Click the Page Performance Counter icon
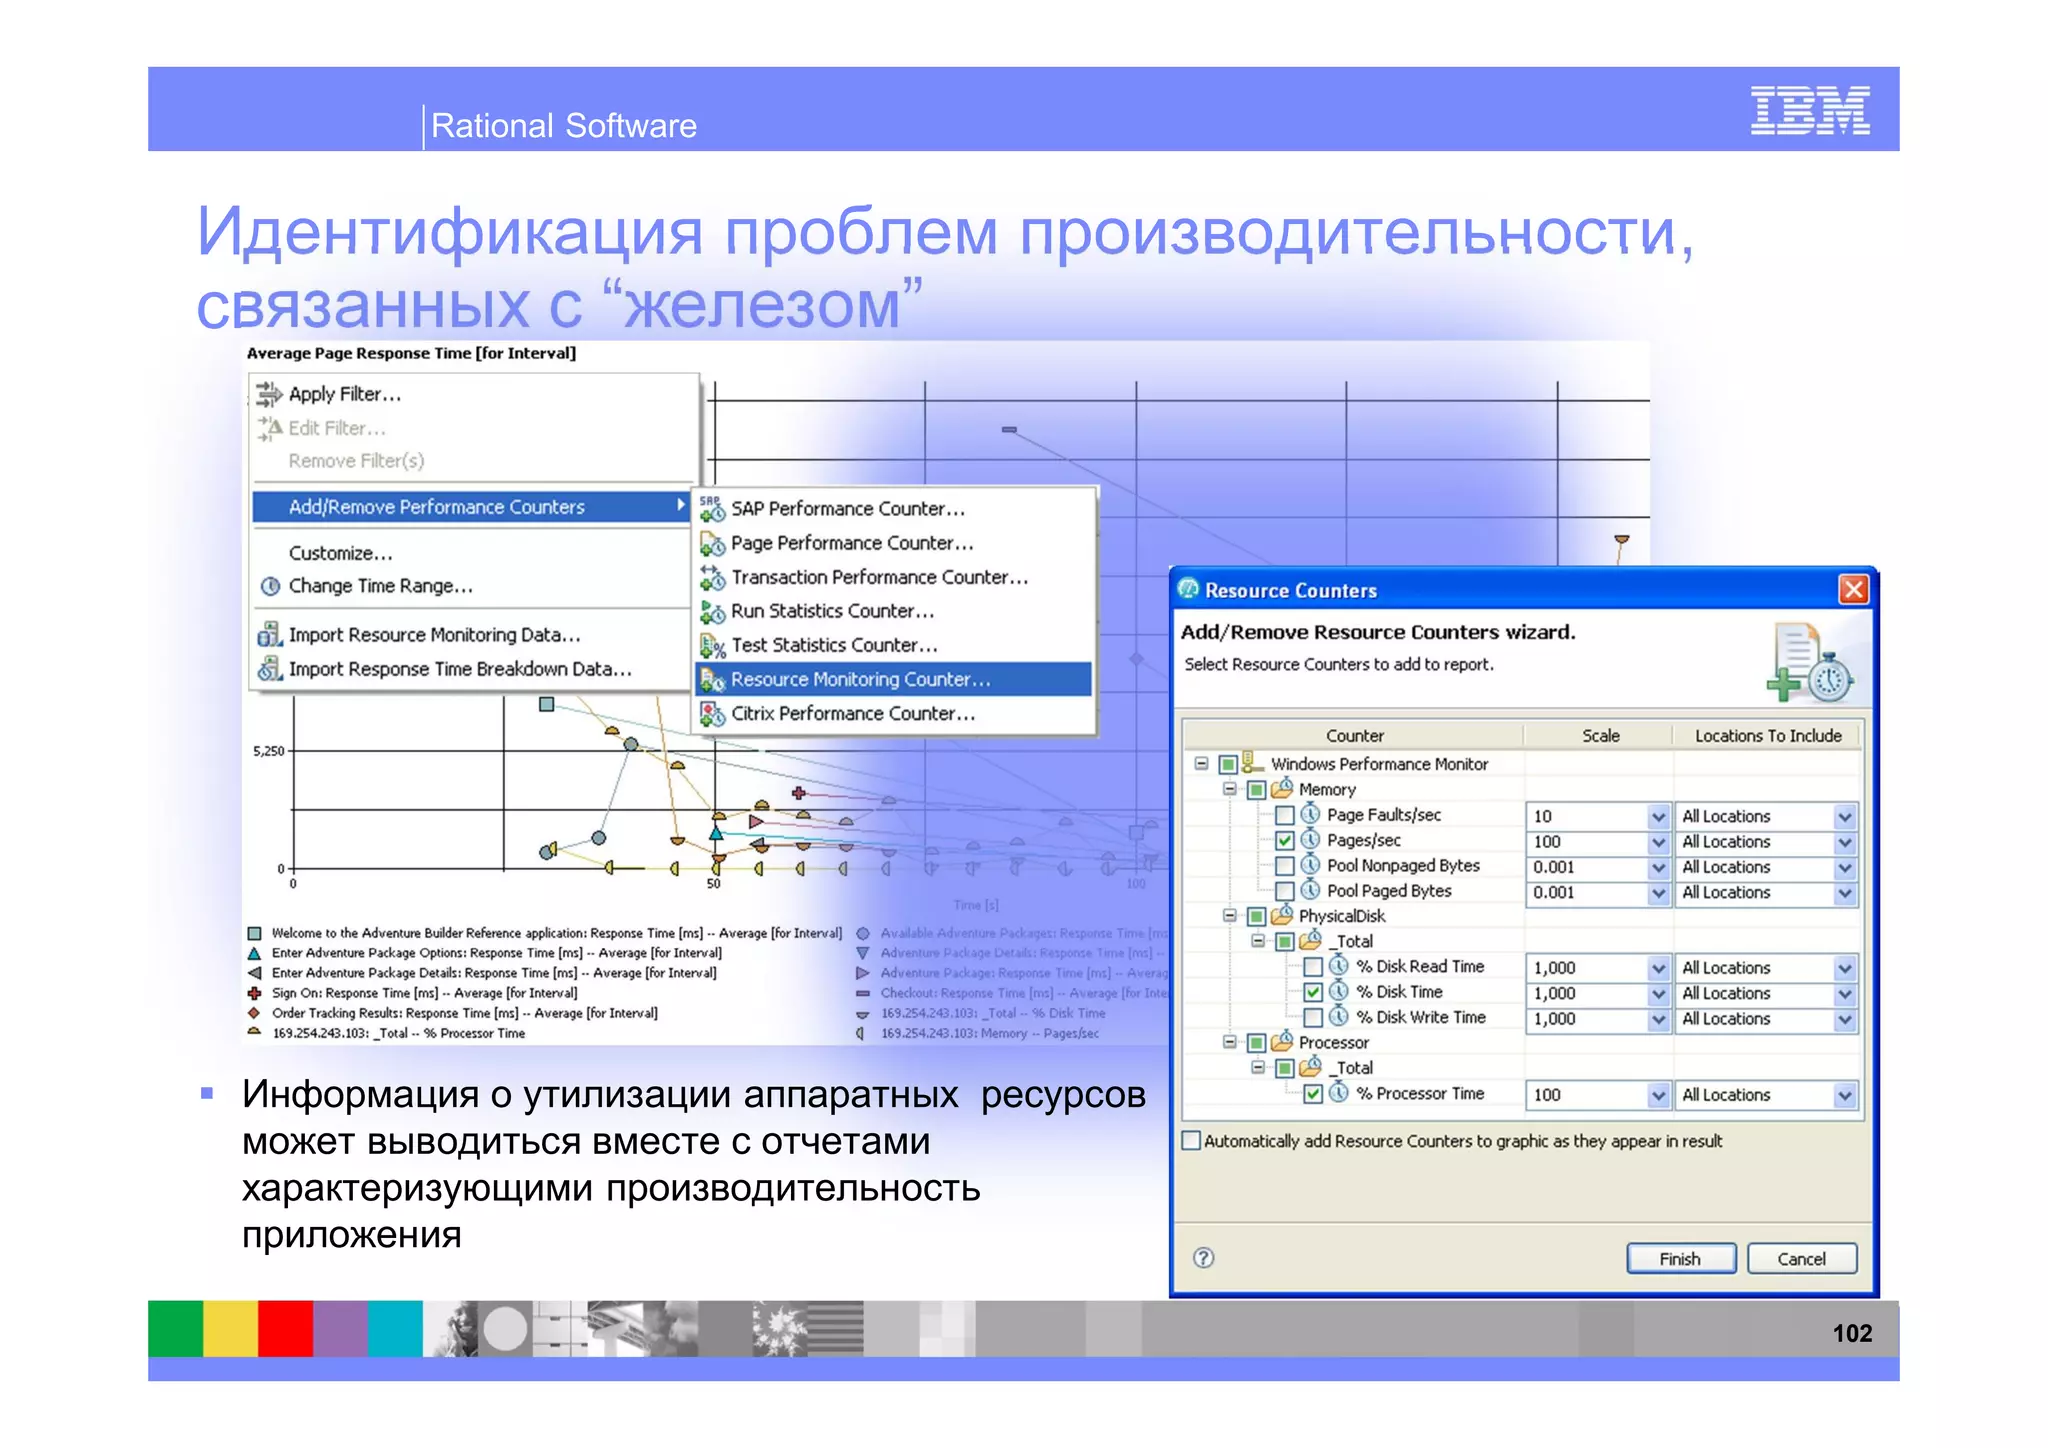Screen dimensions: 2048x1448 click(712, 543)
